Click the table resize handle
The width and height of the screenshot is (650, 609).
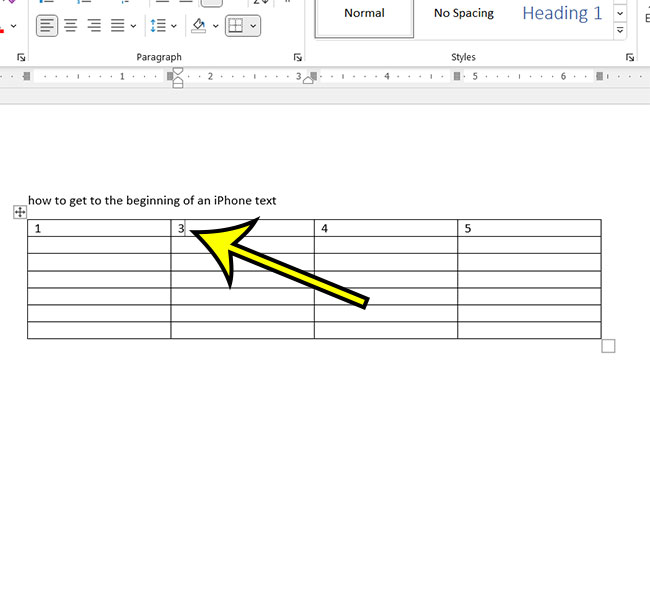(x=608, y=346)
